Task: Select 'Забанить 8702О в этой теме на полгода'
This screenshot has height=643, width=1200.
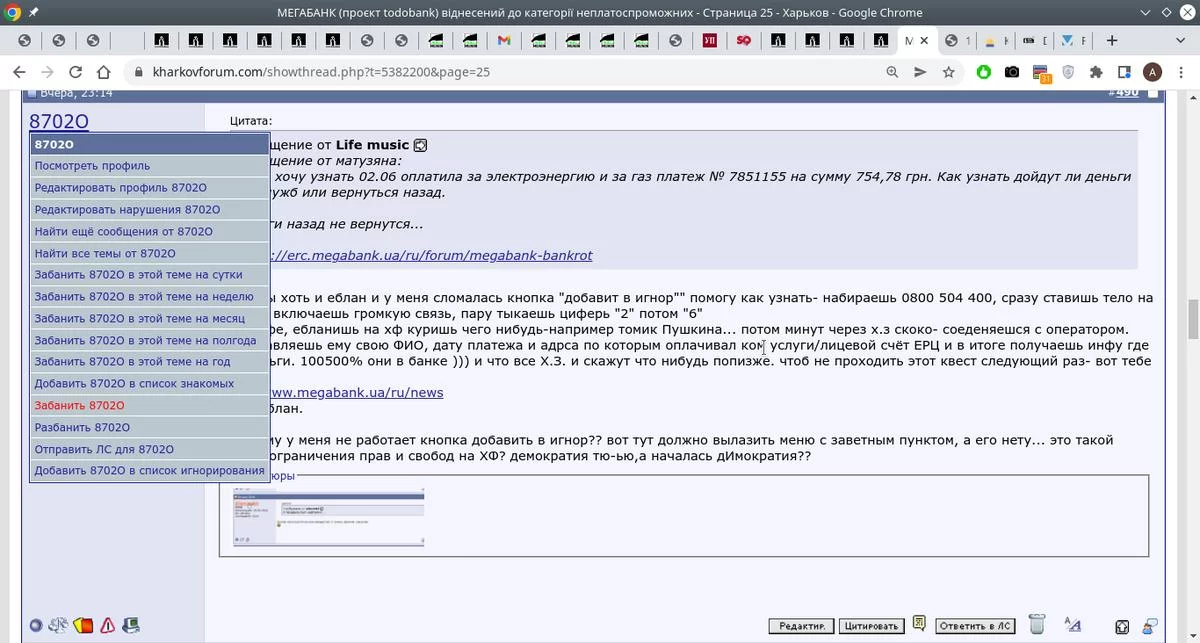Action: tap(150, 341)
